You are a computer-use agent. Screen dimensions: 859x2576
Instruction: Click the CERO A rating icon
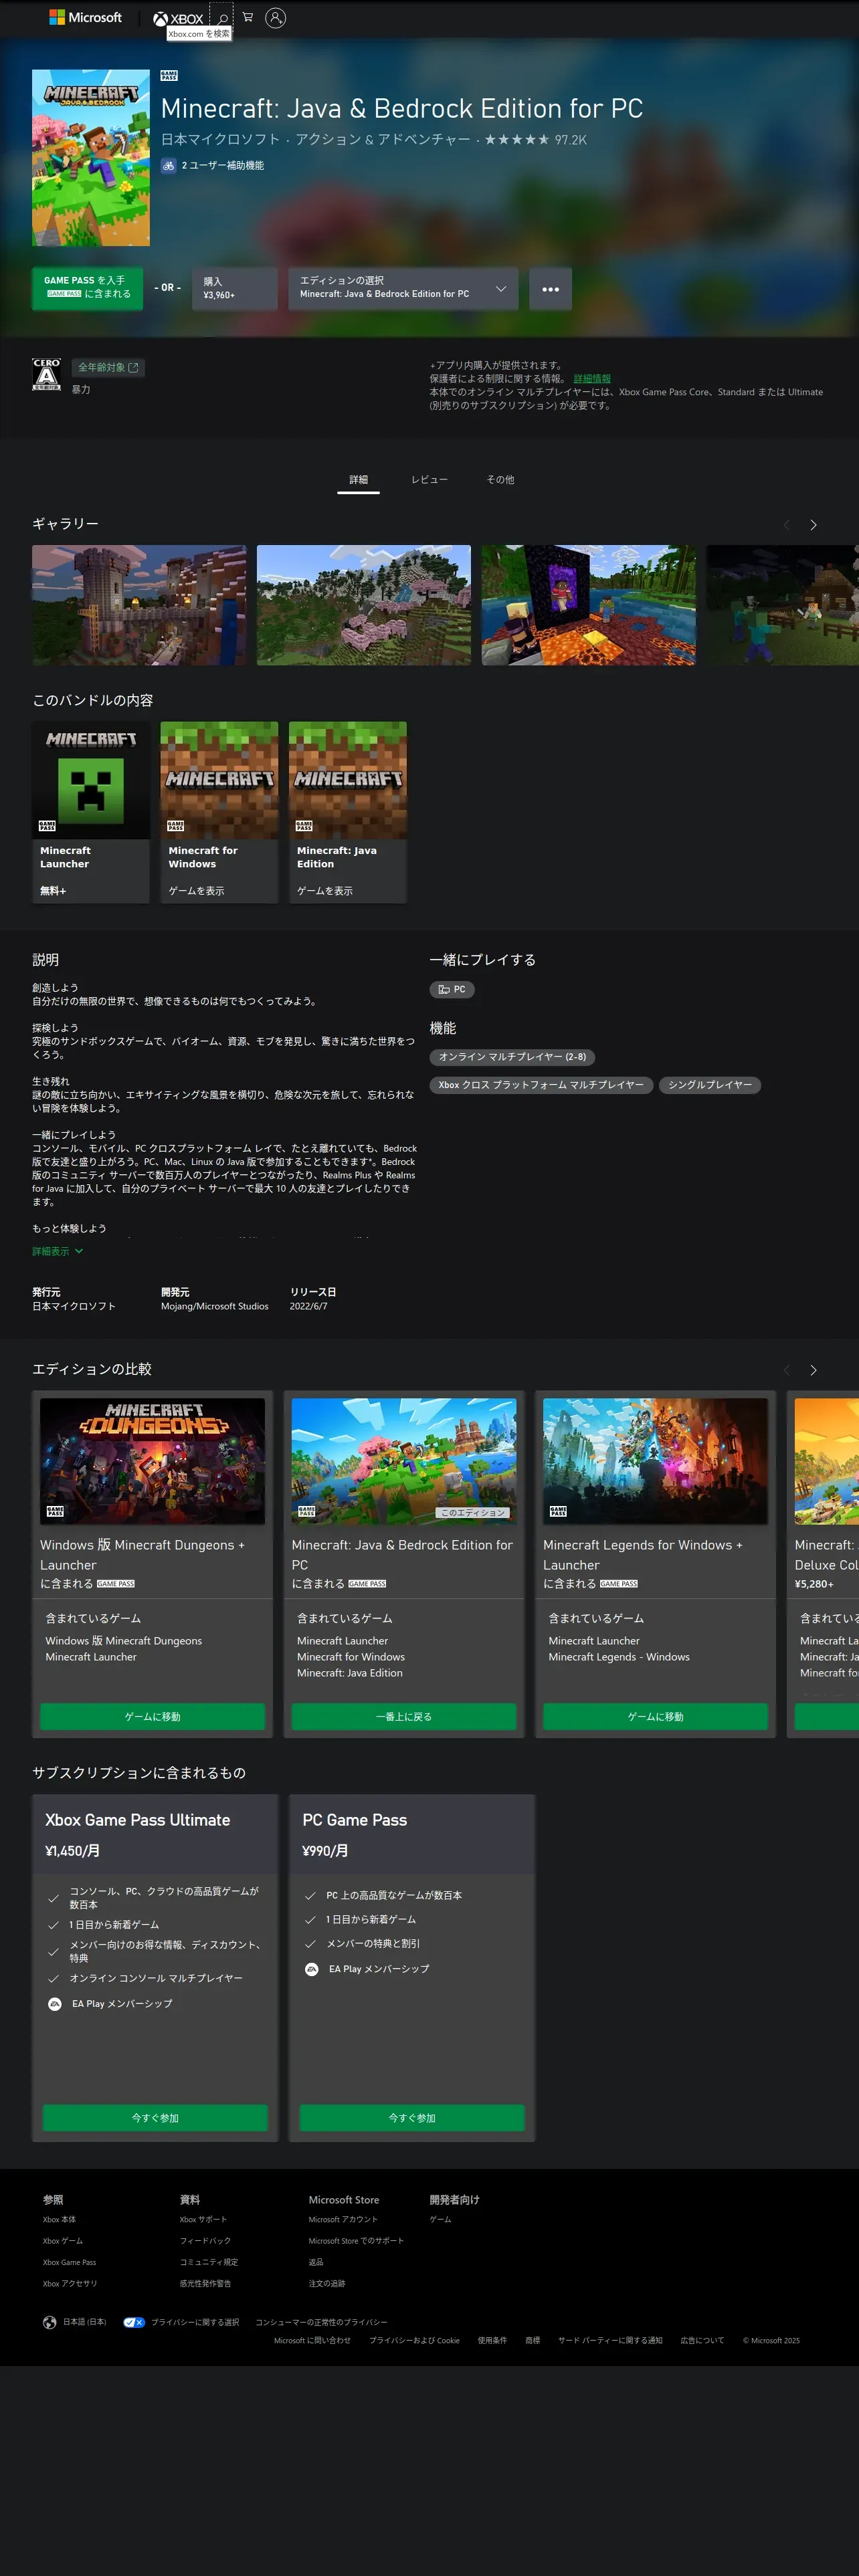coord(46,374)
